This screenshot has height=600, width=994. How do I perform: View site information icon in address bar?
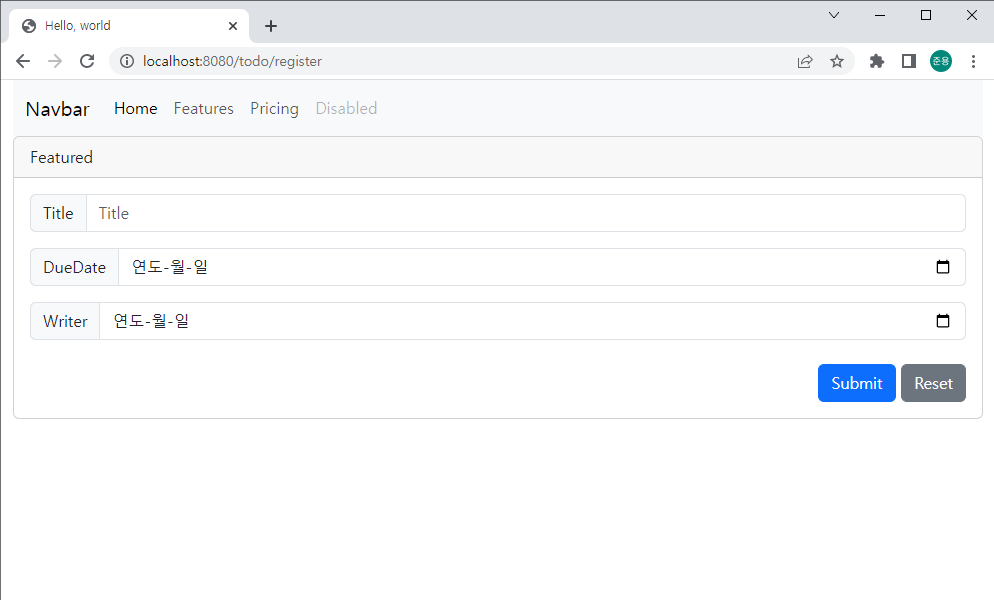[127, 61]
